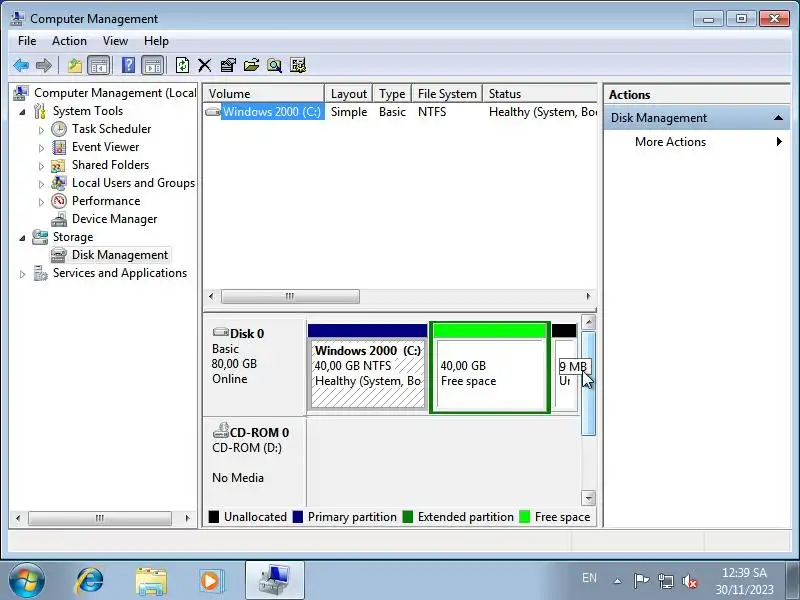Image resolution: width=800 pixels, height=600 pixels.
Task: Click the Primary partition legend color square
Action: 298,517
